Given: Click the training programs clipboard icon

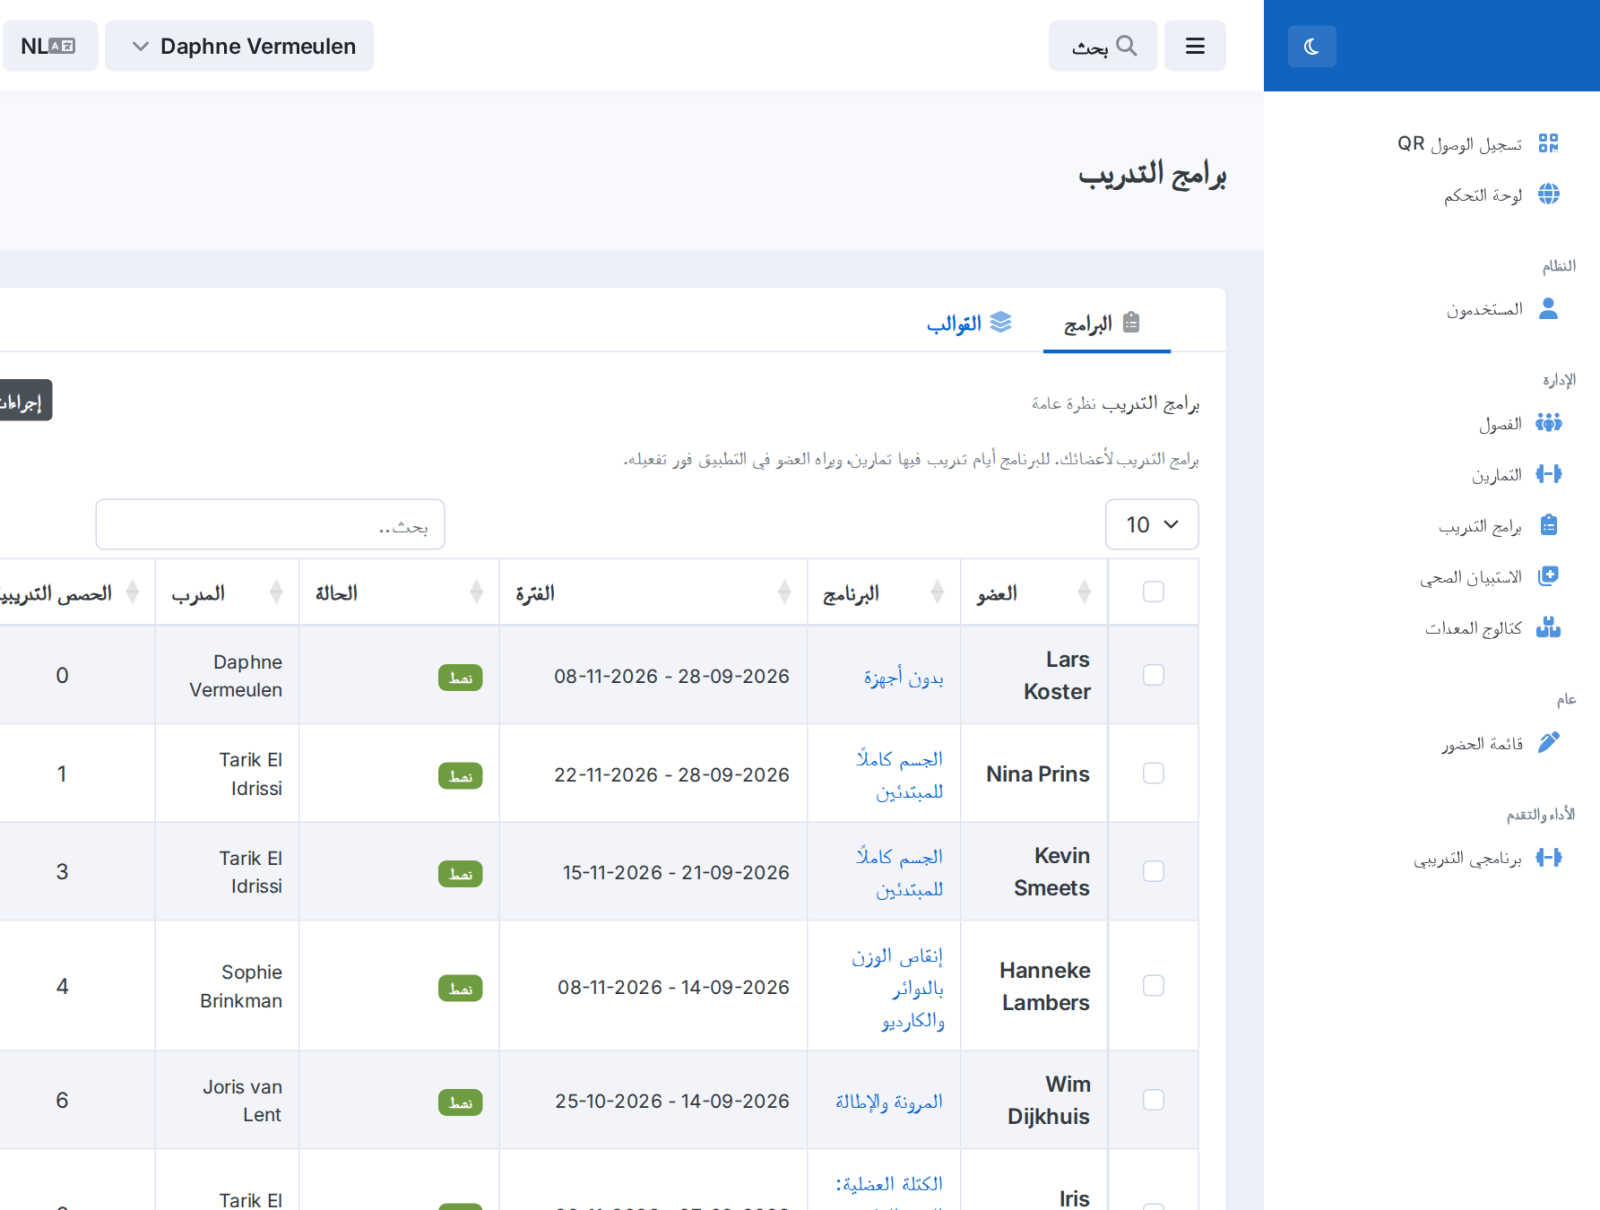Looking at the screenshot, I should tap(1548, 525).
